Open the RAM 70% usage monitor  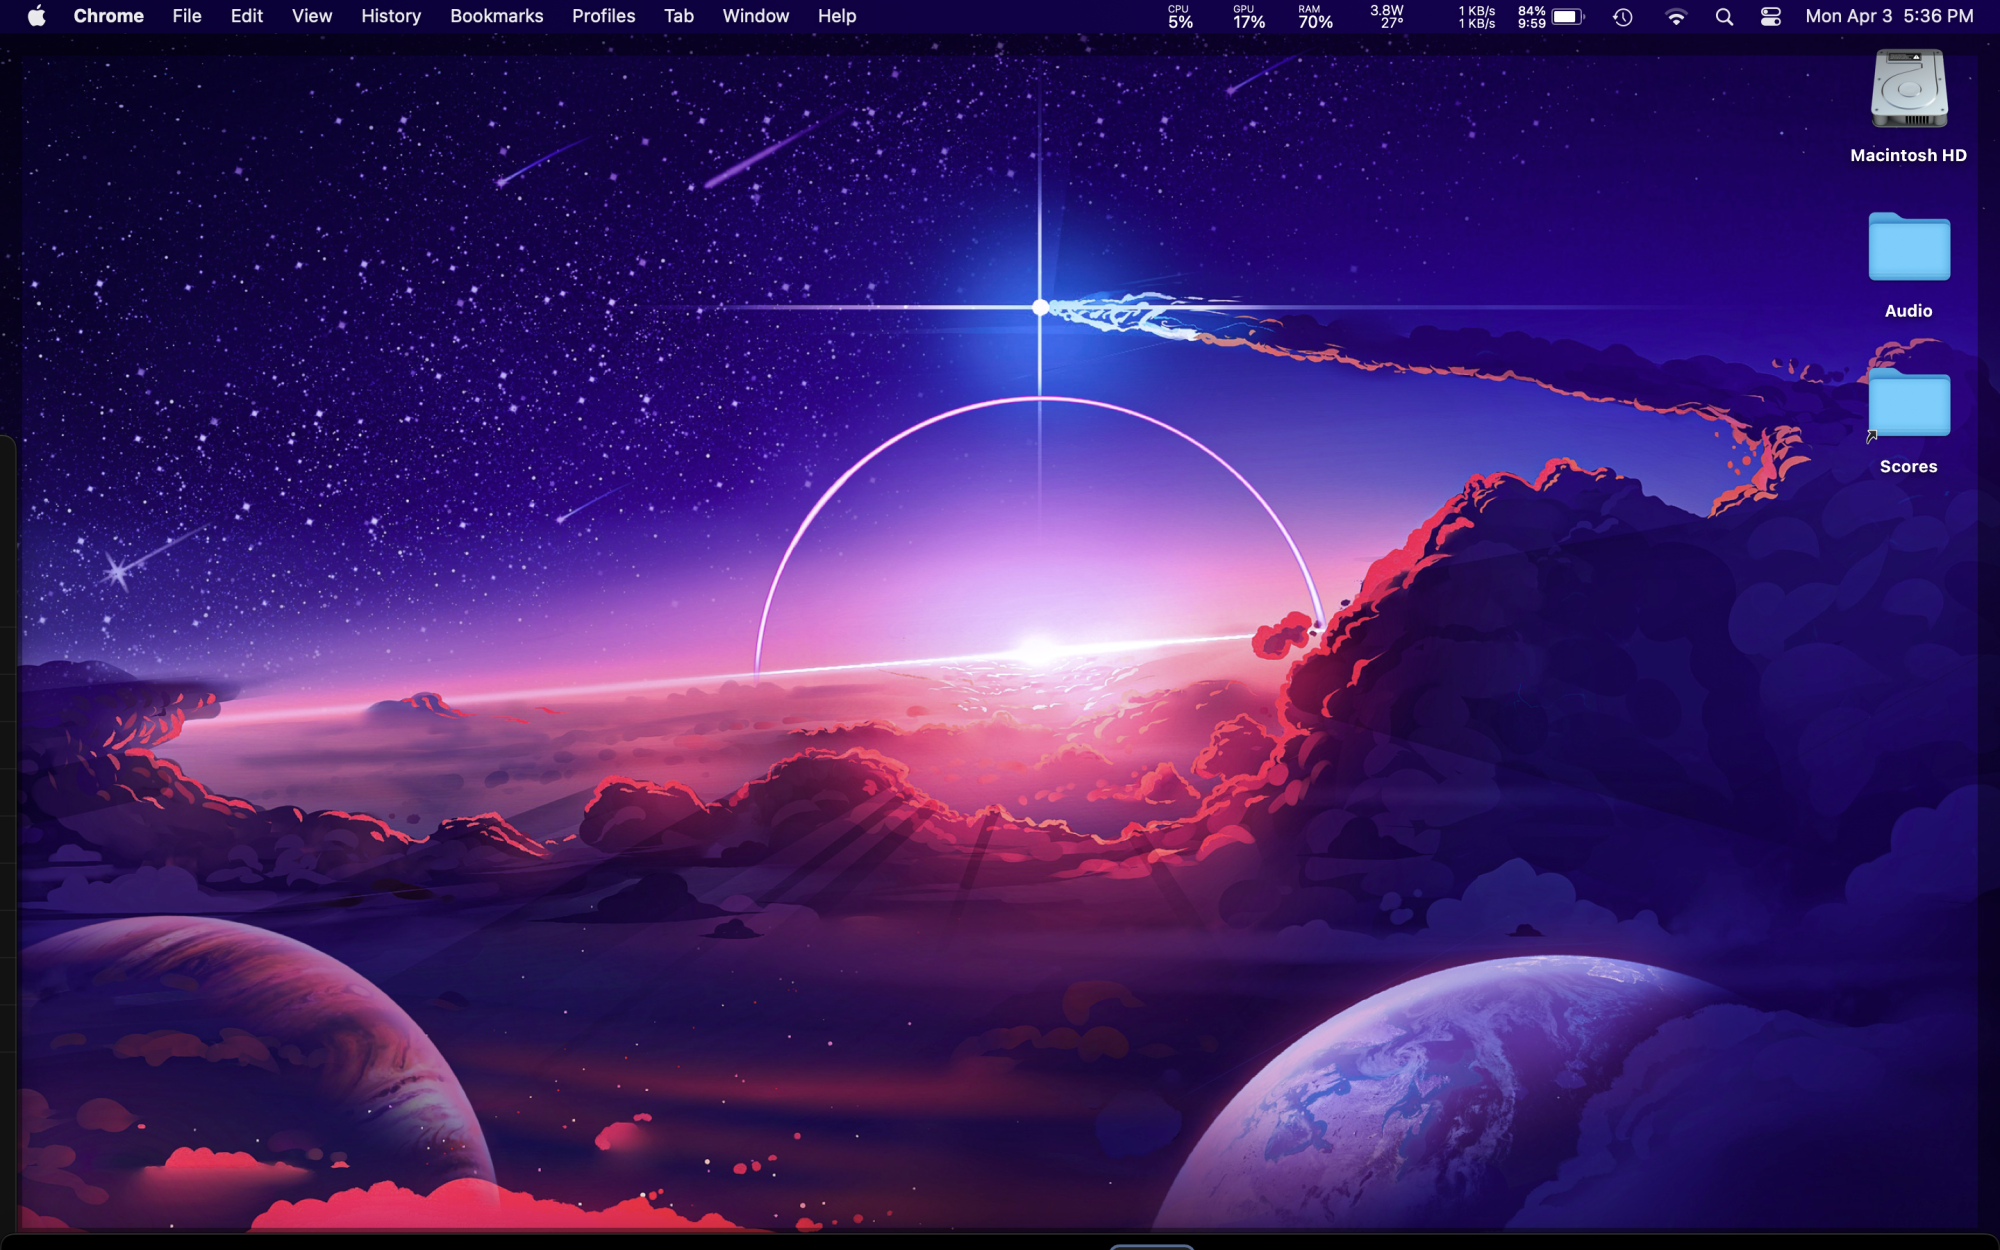point(1314,17)
